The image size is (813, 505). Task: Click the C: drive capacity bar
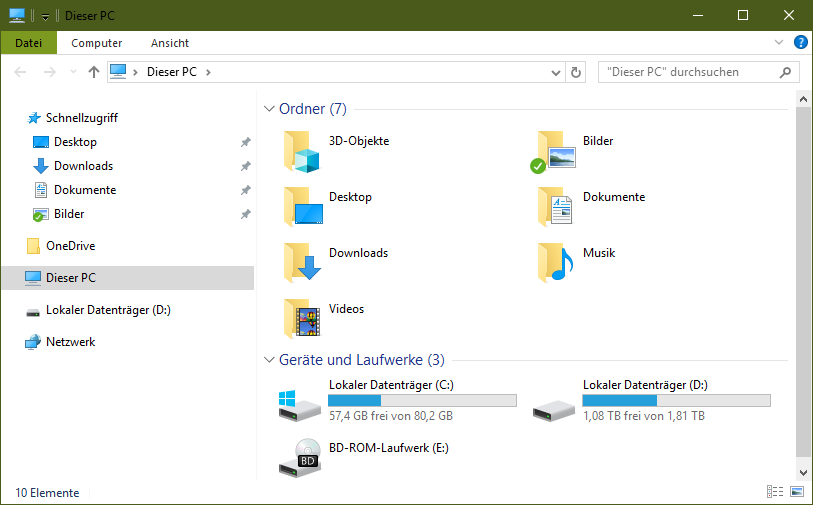(422, 400)
